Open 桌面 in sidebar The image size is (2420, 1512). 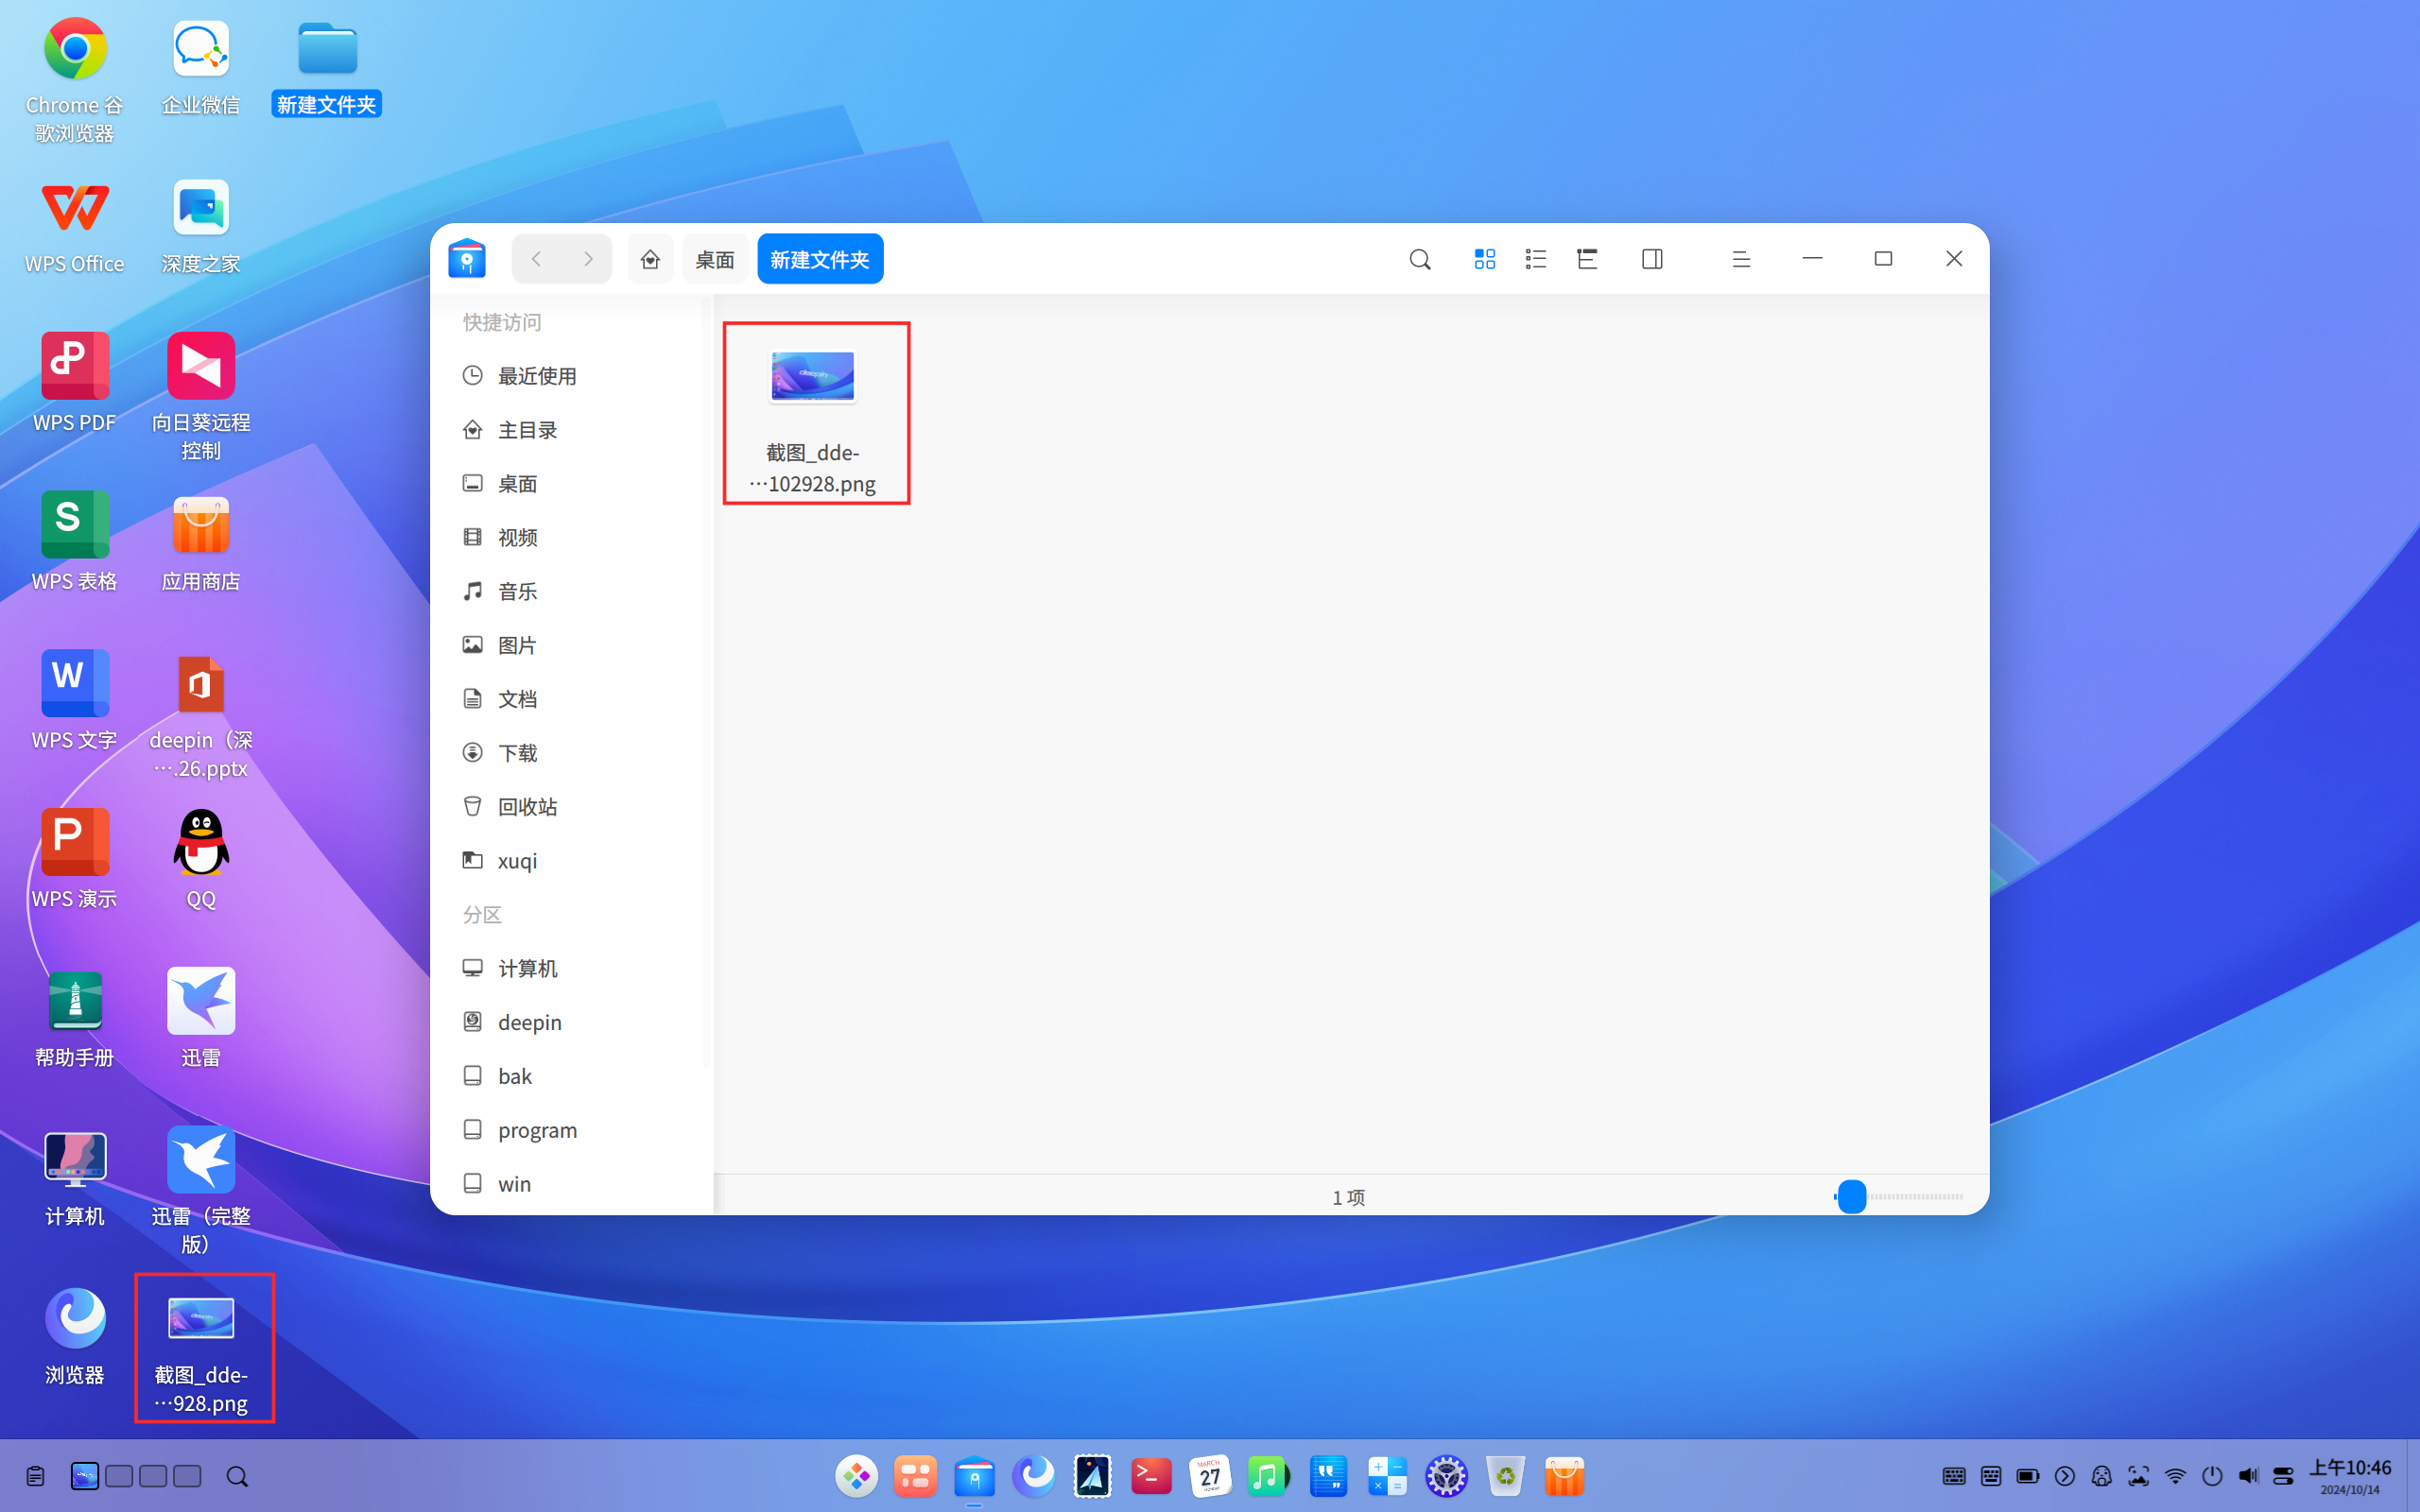[572, 484]
